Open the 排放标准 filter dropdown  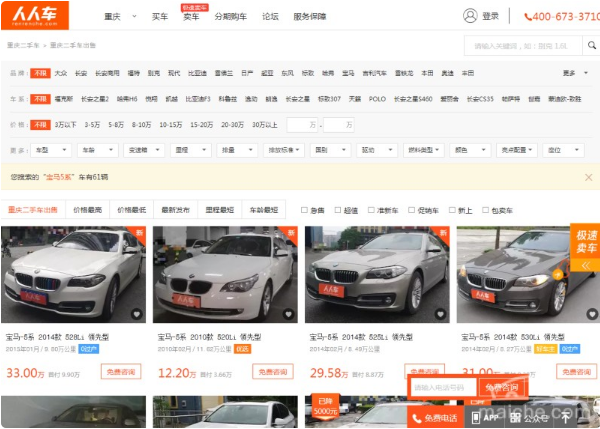coord(284,150)
